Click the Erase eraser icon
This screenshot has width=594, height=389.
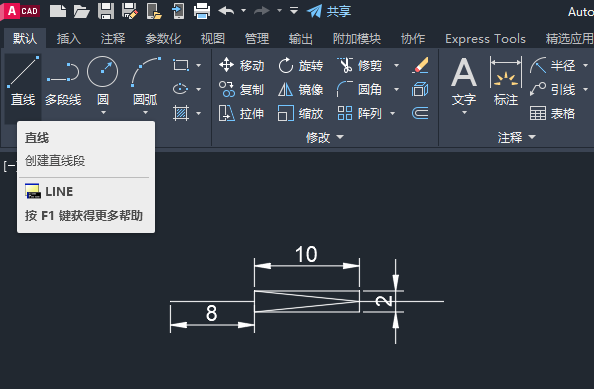tap(420, 65)
